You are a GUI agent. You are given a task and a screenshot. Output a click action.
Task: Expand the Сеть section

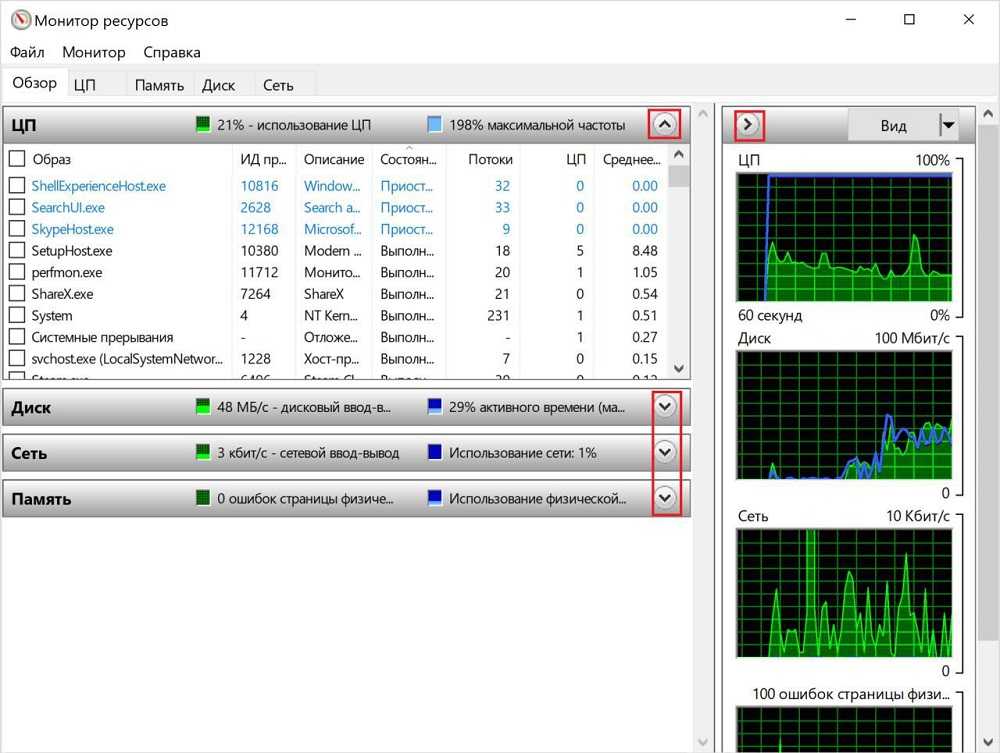pyautogui.click(x=665, y=452)
